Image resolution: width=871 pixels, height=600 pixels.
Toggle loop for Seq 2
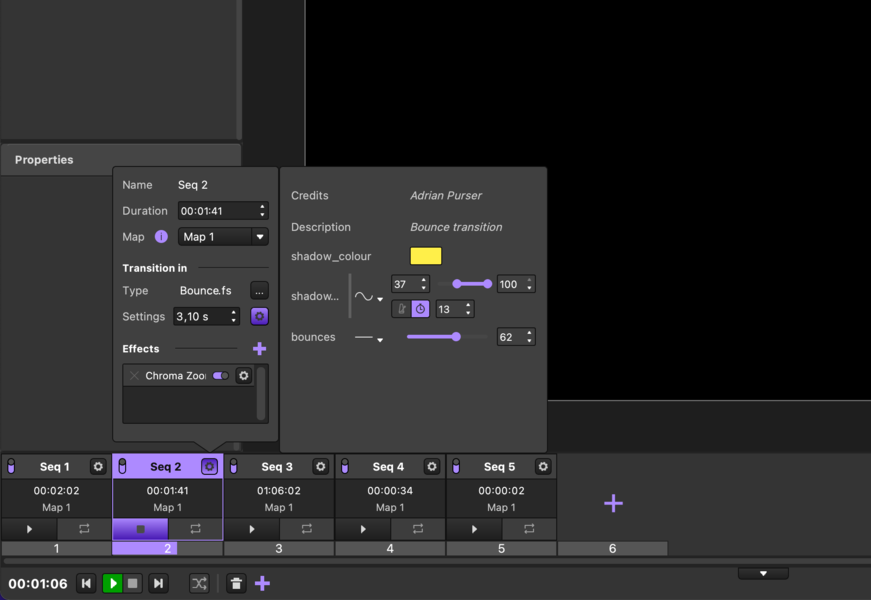coord(195,529)
